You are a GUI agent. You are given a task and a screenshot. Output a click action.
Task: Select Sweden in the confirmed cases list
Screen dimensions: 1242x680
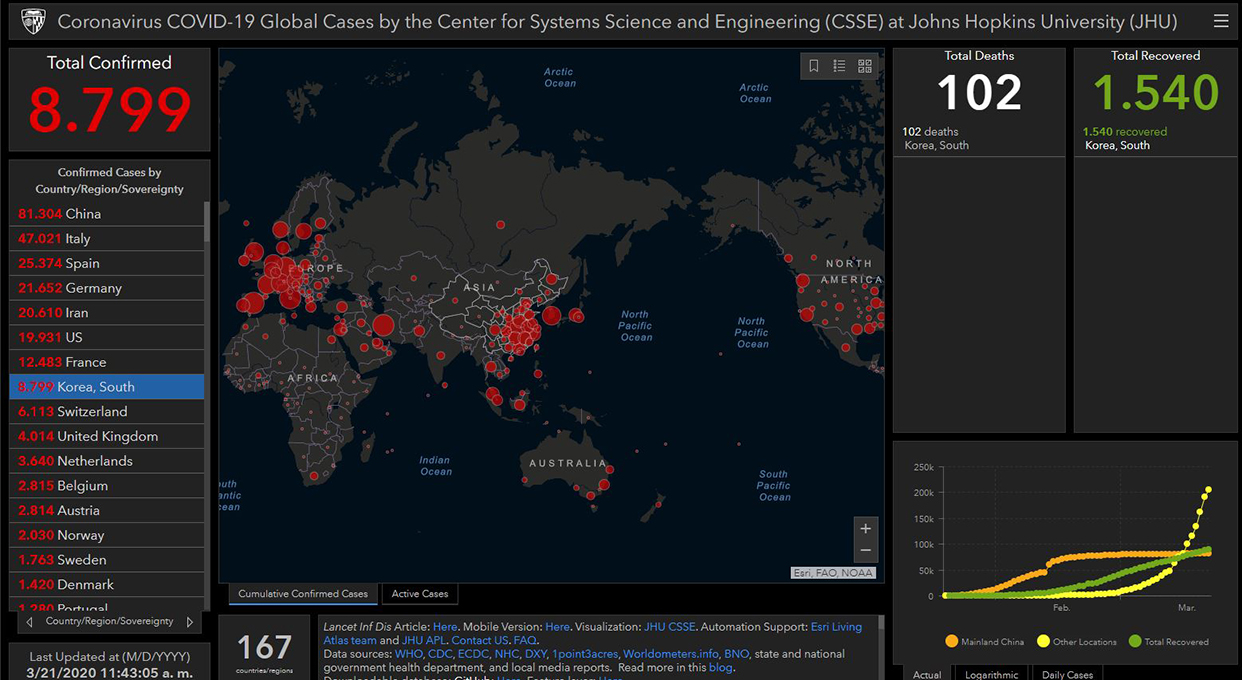pos(107,560)
